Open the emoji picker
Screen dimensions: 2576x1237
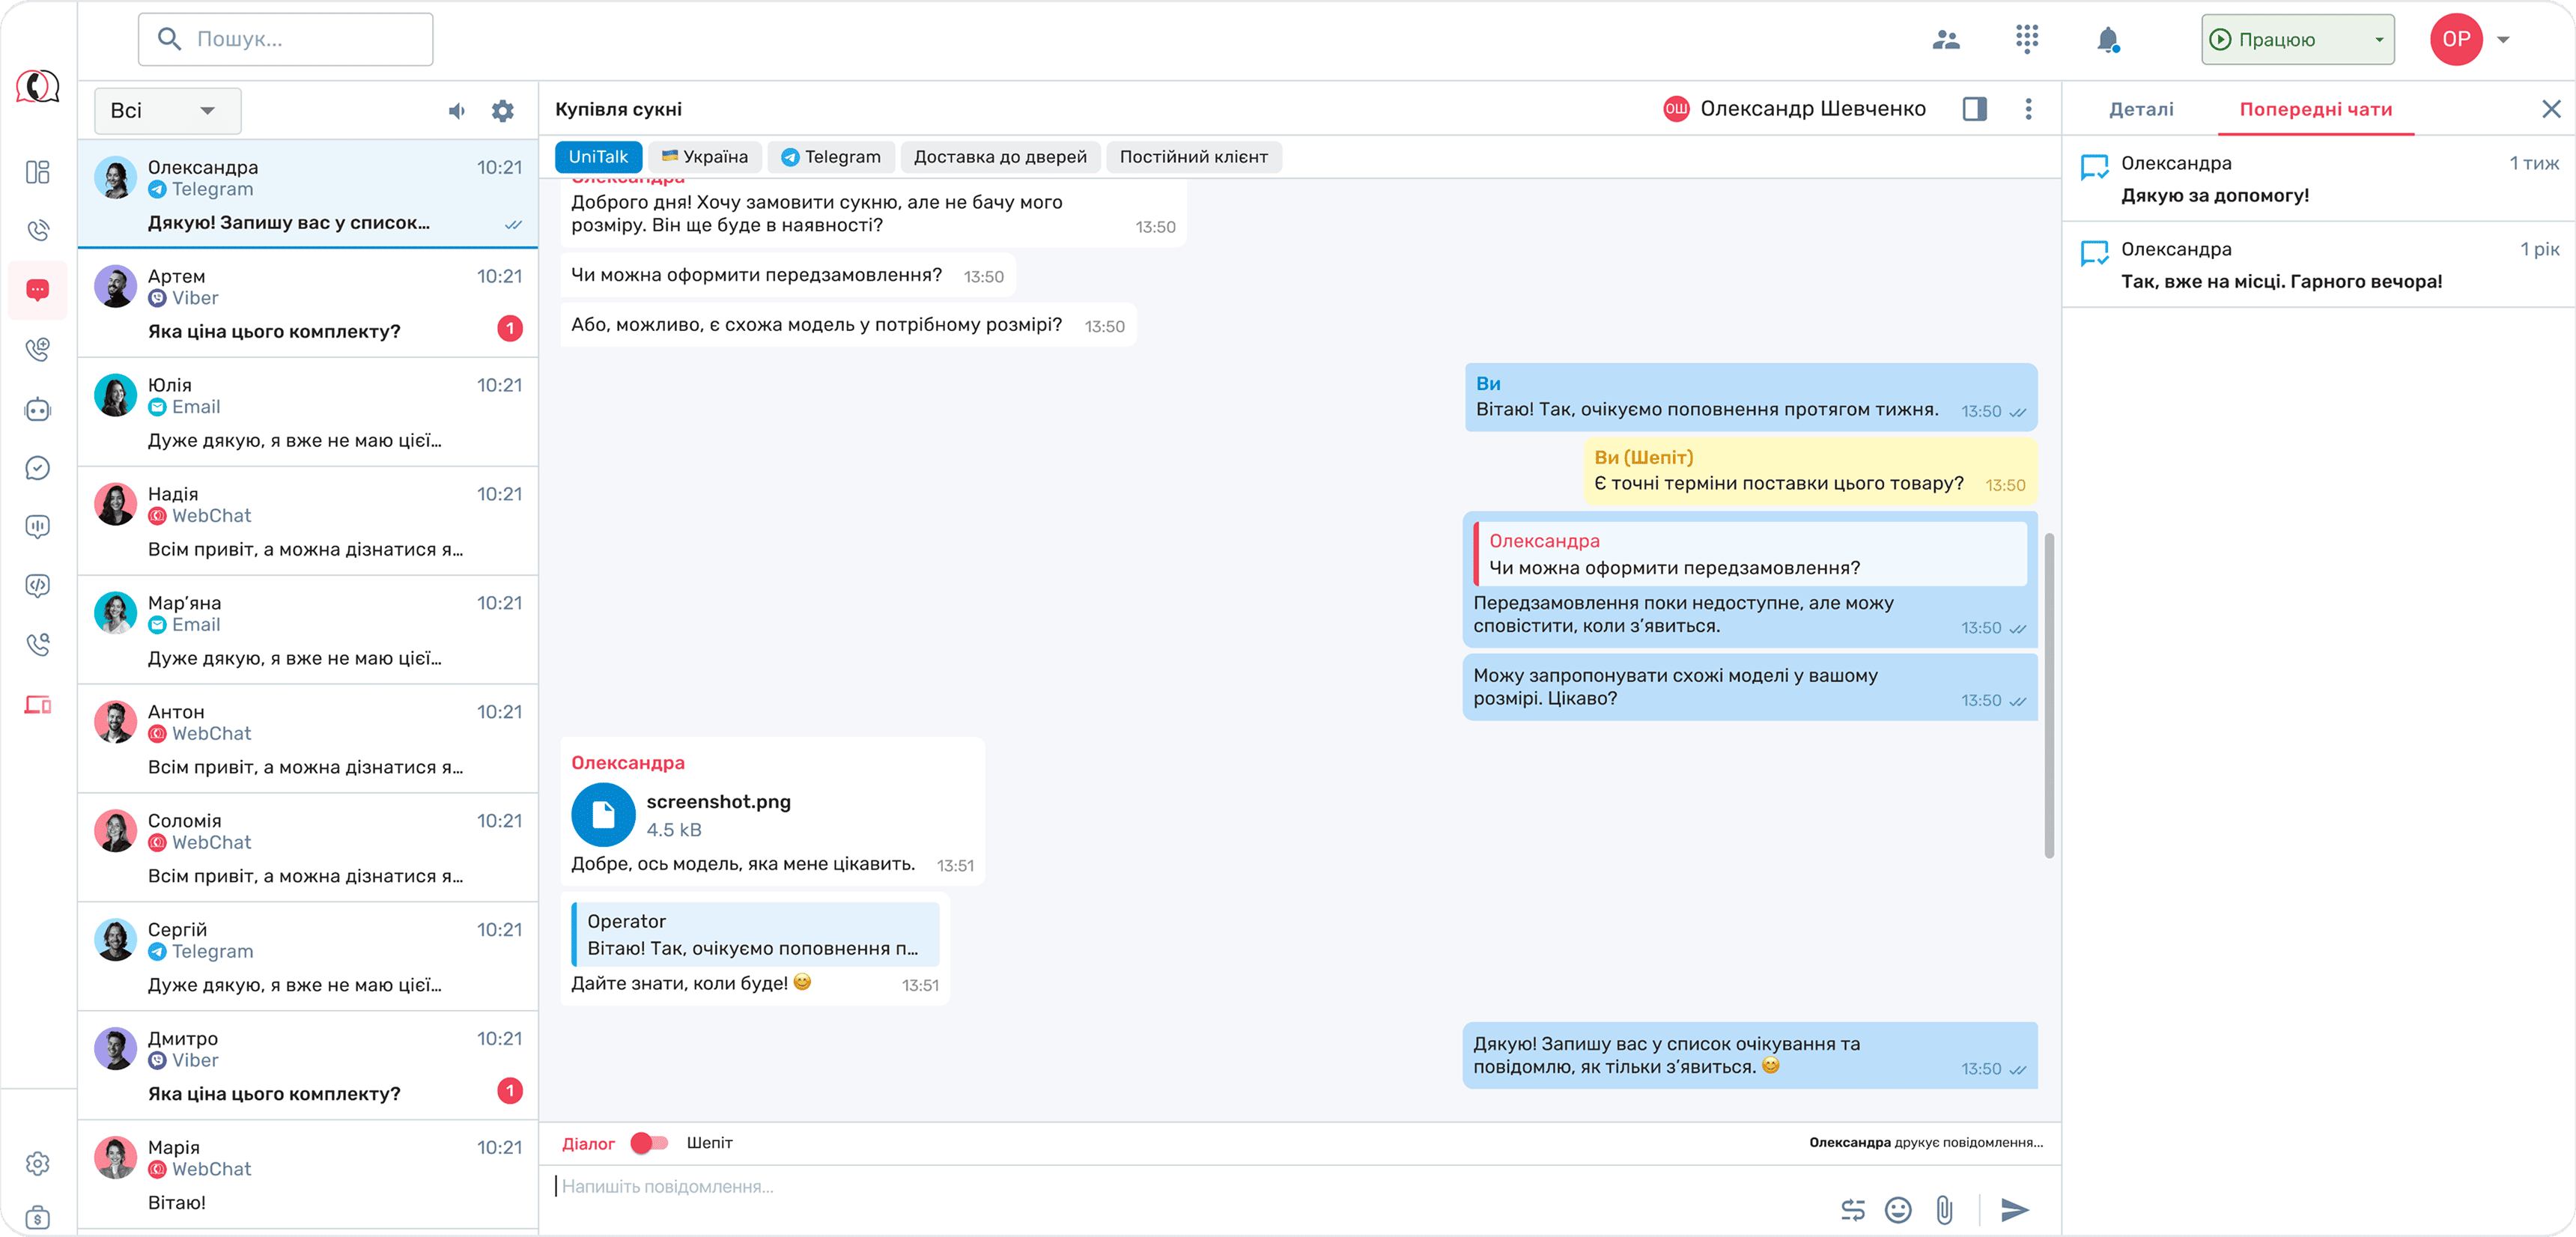coord(1897,1210)
